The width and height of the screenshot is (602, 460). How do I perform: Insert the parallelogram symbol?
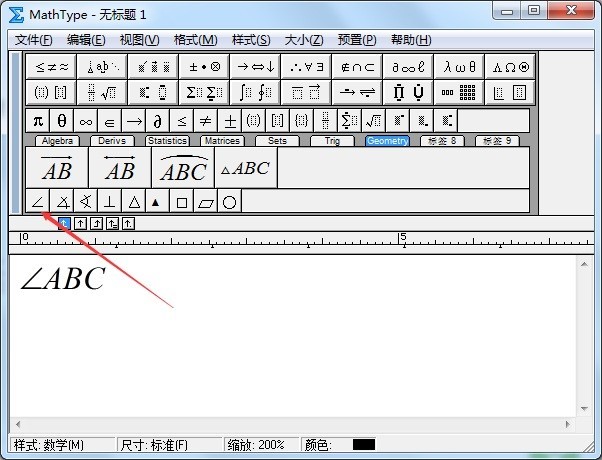[x=205, y=202]
